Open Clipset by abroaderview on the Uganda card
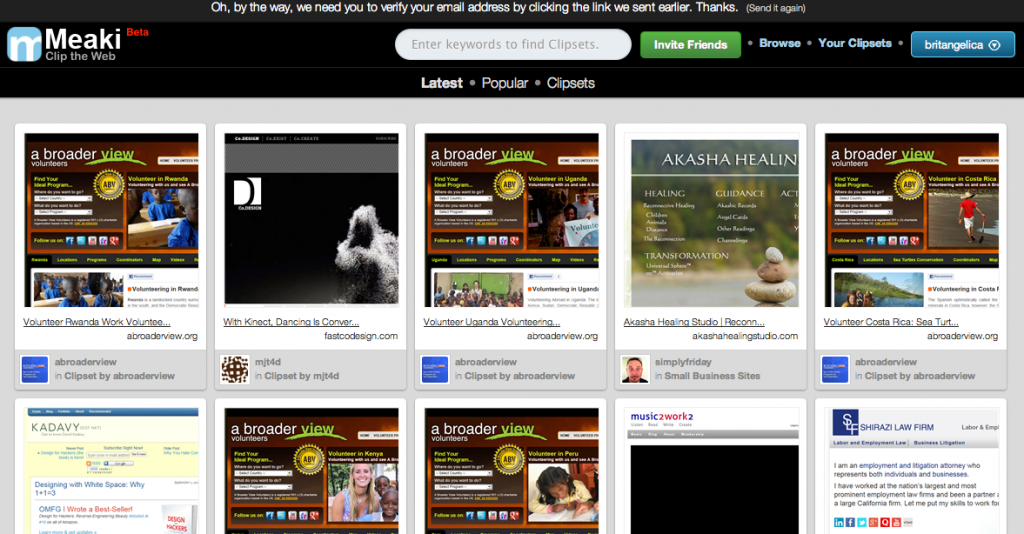The width and height of the screenshot is (1024, 534). point(520,376)
